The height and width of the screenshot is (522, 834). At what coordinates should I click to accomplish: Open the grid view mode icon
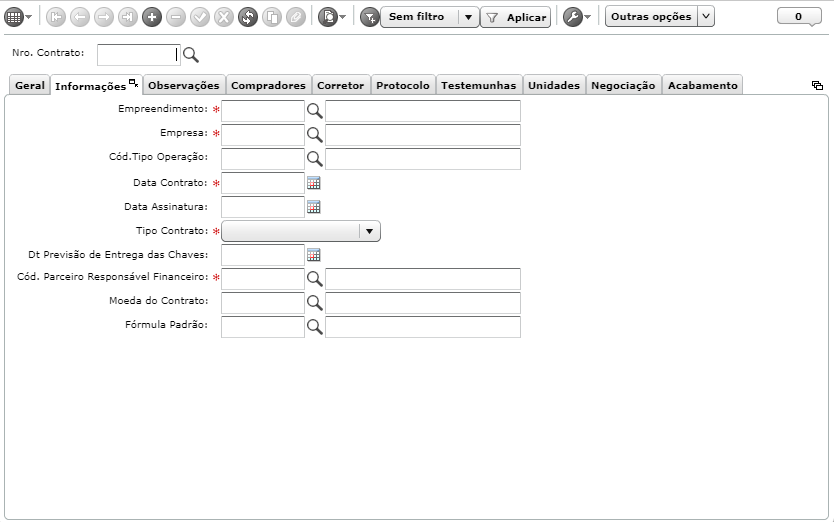[14, 17]
